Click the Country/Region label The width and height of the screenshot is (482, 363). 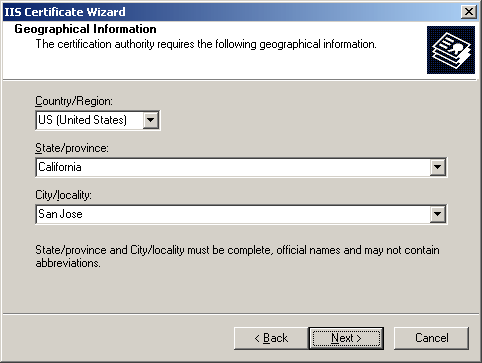point(74,101)
